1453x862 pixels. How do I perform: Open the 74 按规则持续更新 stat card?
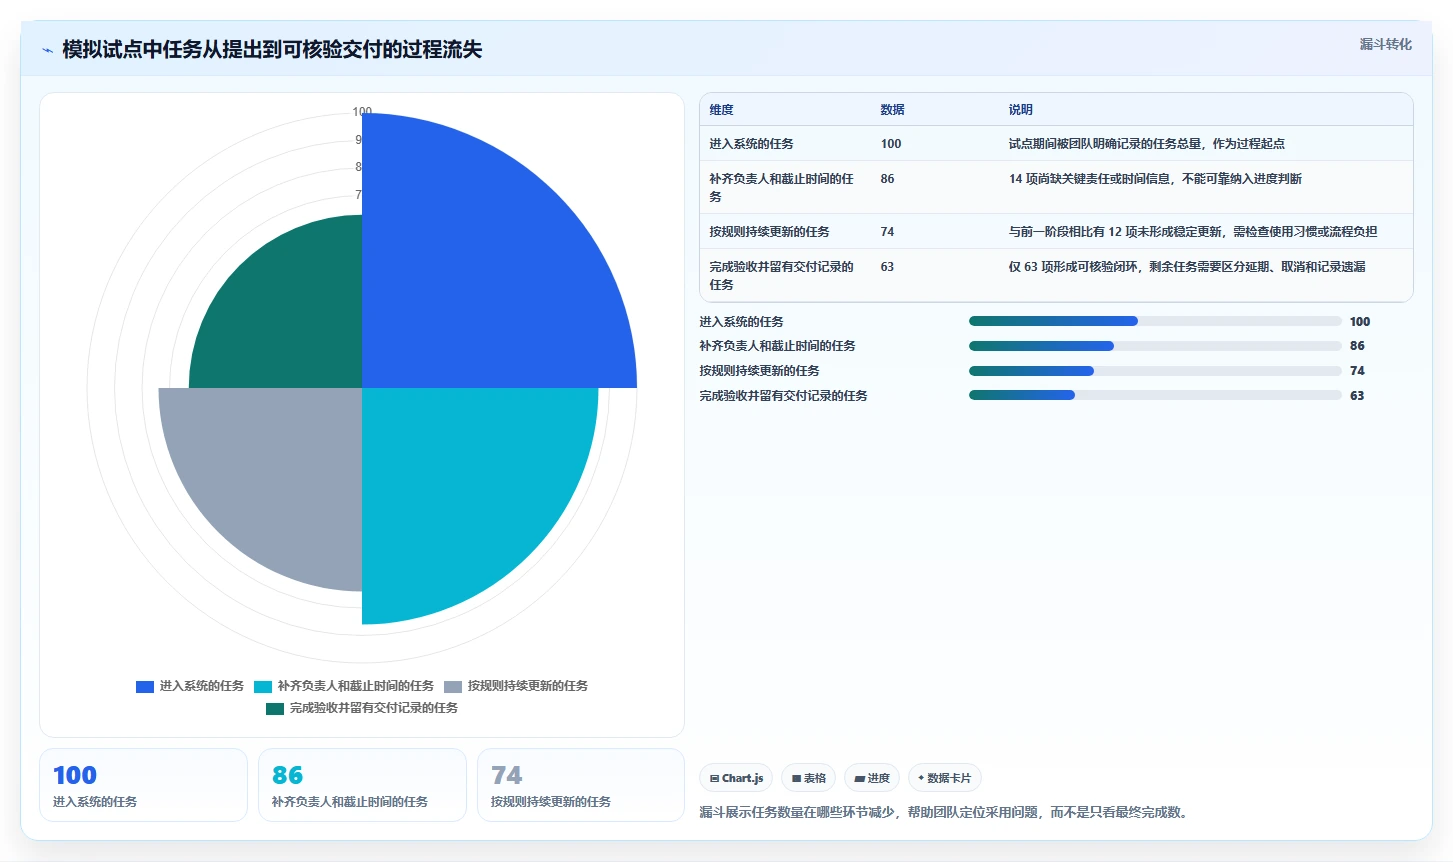(581, 785)
